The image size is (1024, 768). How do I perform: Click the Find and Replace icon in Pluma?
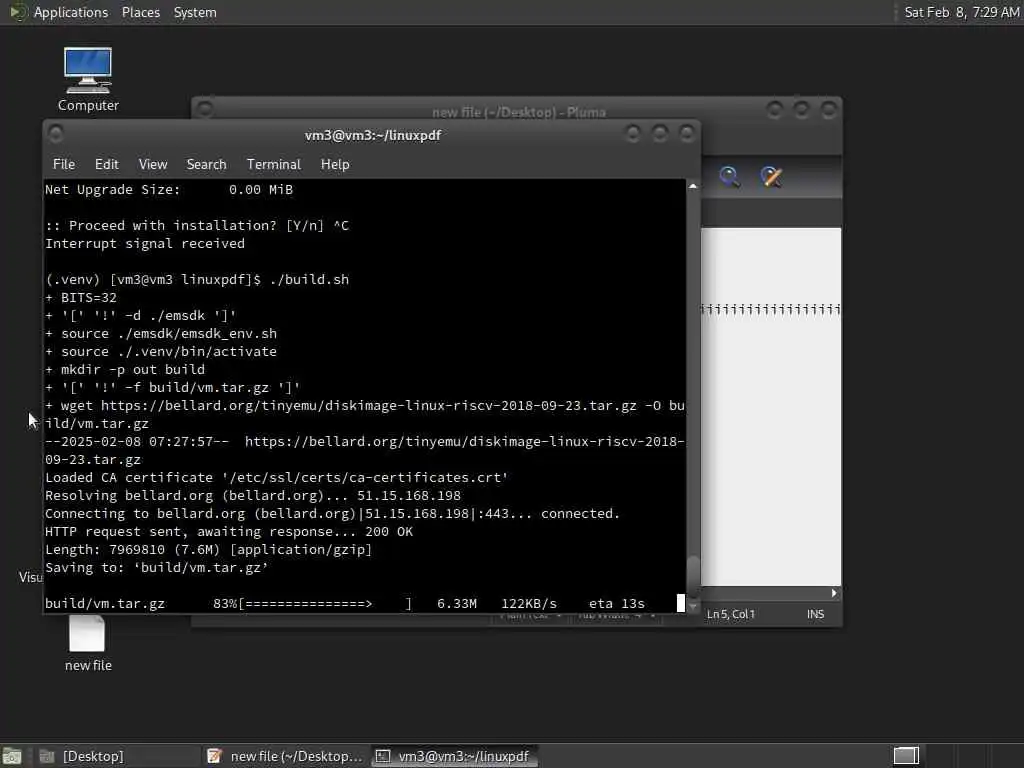click(x=771, y=177)
